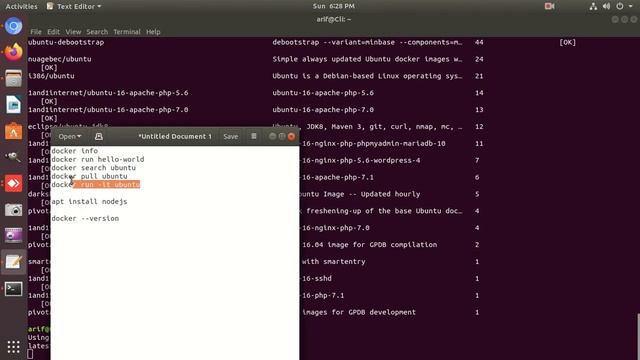
Task: Click the 'apt install nodejs' line
Action: (x=89, y=202)
